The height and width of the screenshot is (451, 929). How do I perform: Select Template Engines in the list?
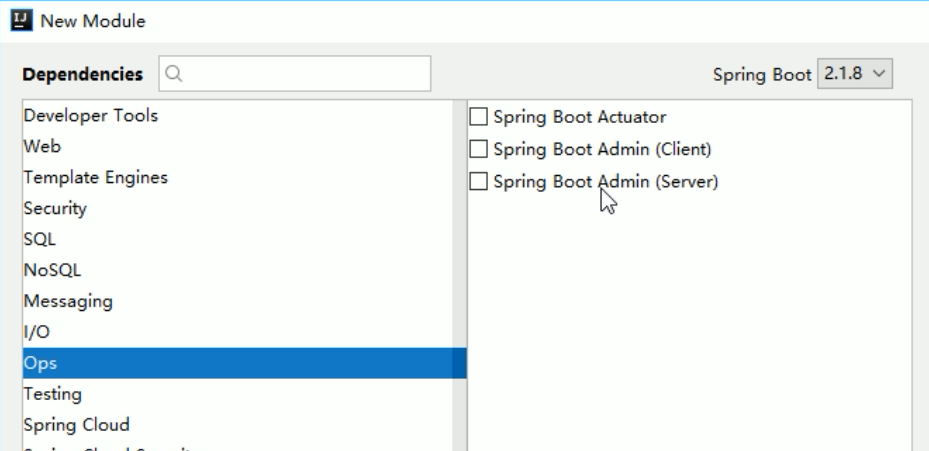point(95,178)
